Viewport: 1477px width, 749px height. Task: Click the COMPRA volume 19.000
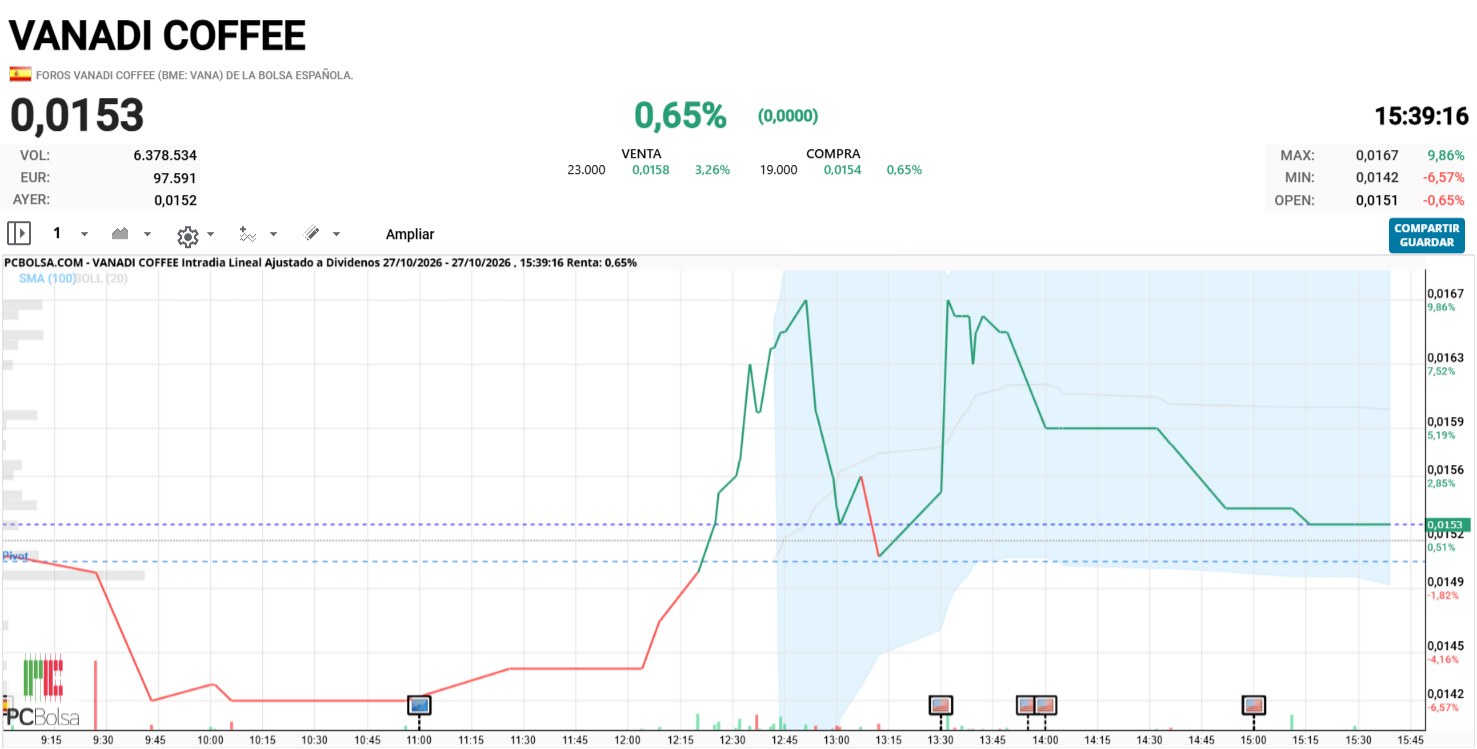click(779, 170)
